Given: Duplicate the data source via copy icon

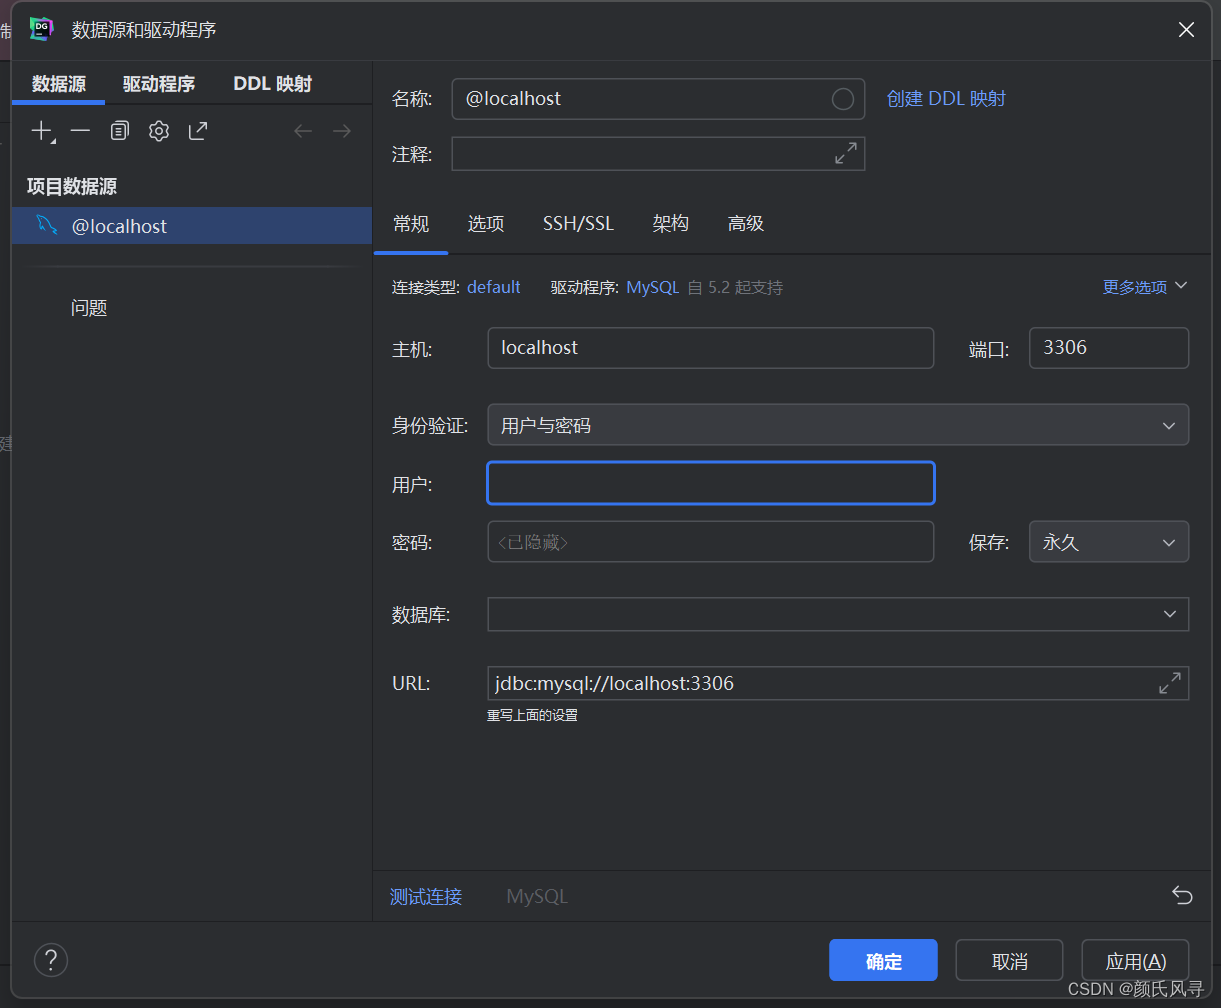Looking at the screenshot, I should click(x=120, y=131).
